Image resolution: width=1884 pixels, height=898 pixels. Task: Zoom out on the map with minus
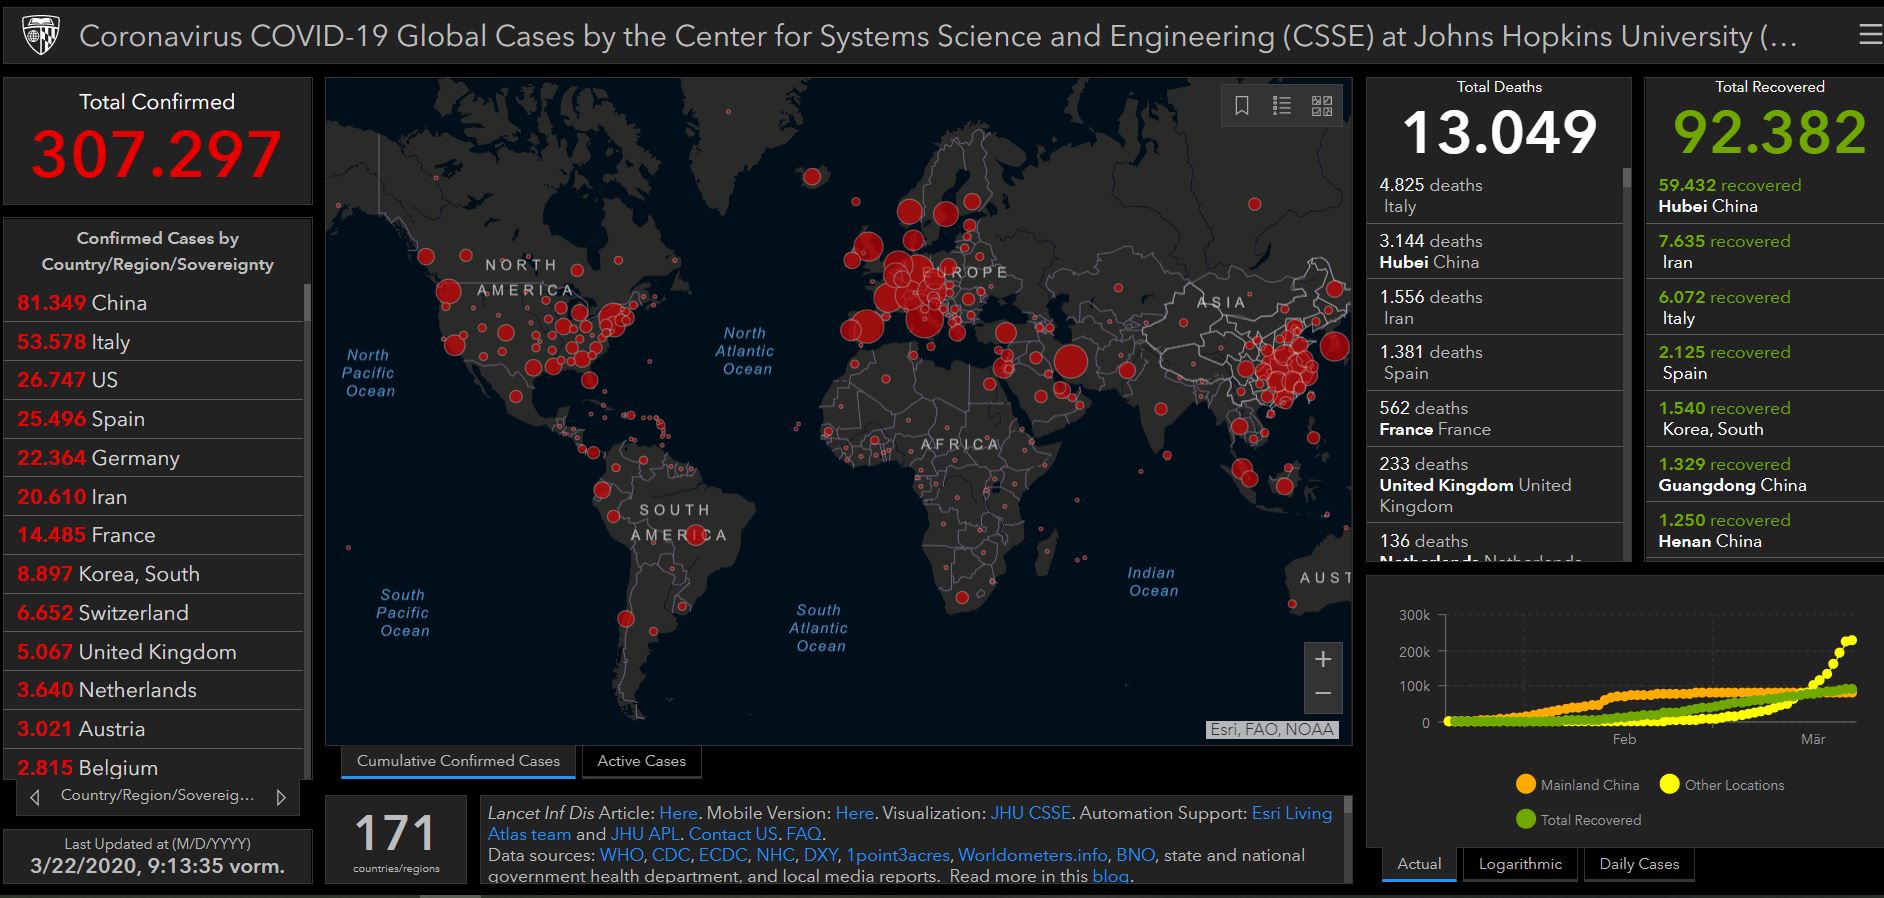coord(1323,694)
